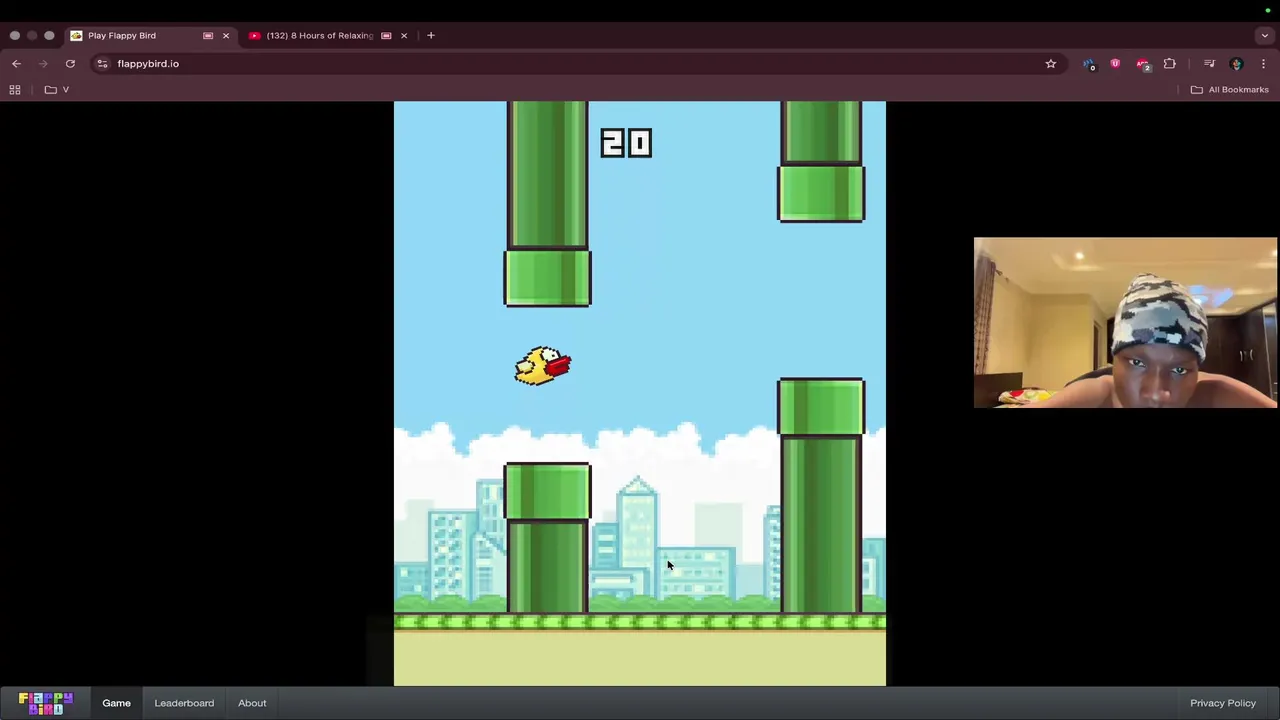The width and height of the screenshot is (1280, 720).
Task: Select the Game tab in footer
Action: point(116,703)
